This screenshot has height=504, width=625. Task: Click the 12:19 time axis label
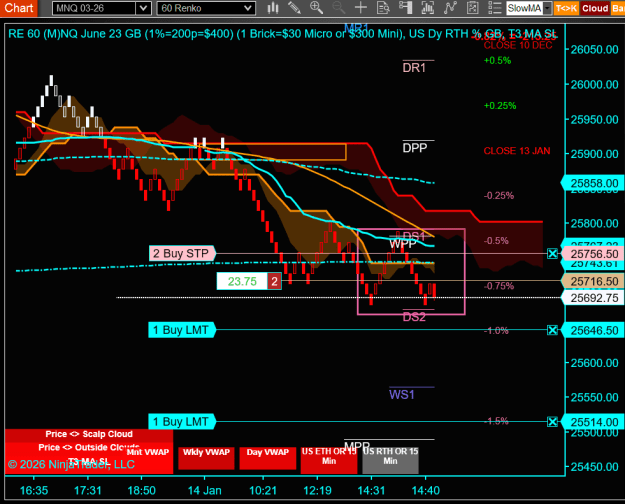(317, 490)
